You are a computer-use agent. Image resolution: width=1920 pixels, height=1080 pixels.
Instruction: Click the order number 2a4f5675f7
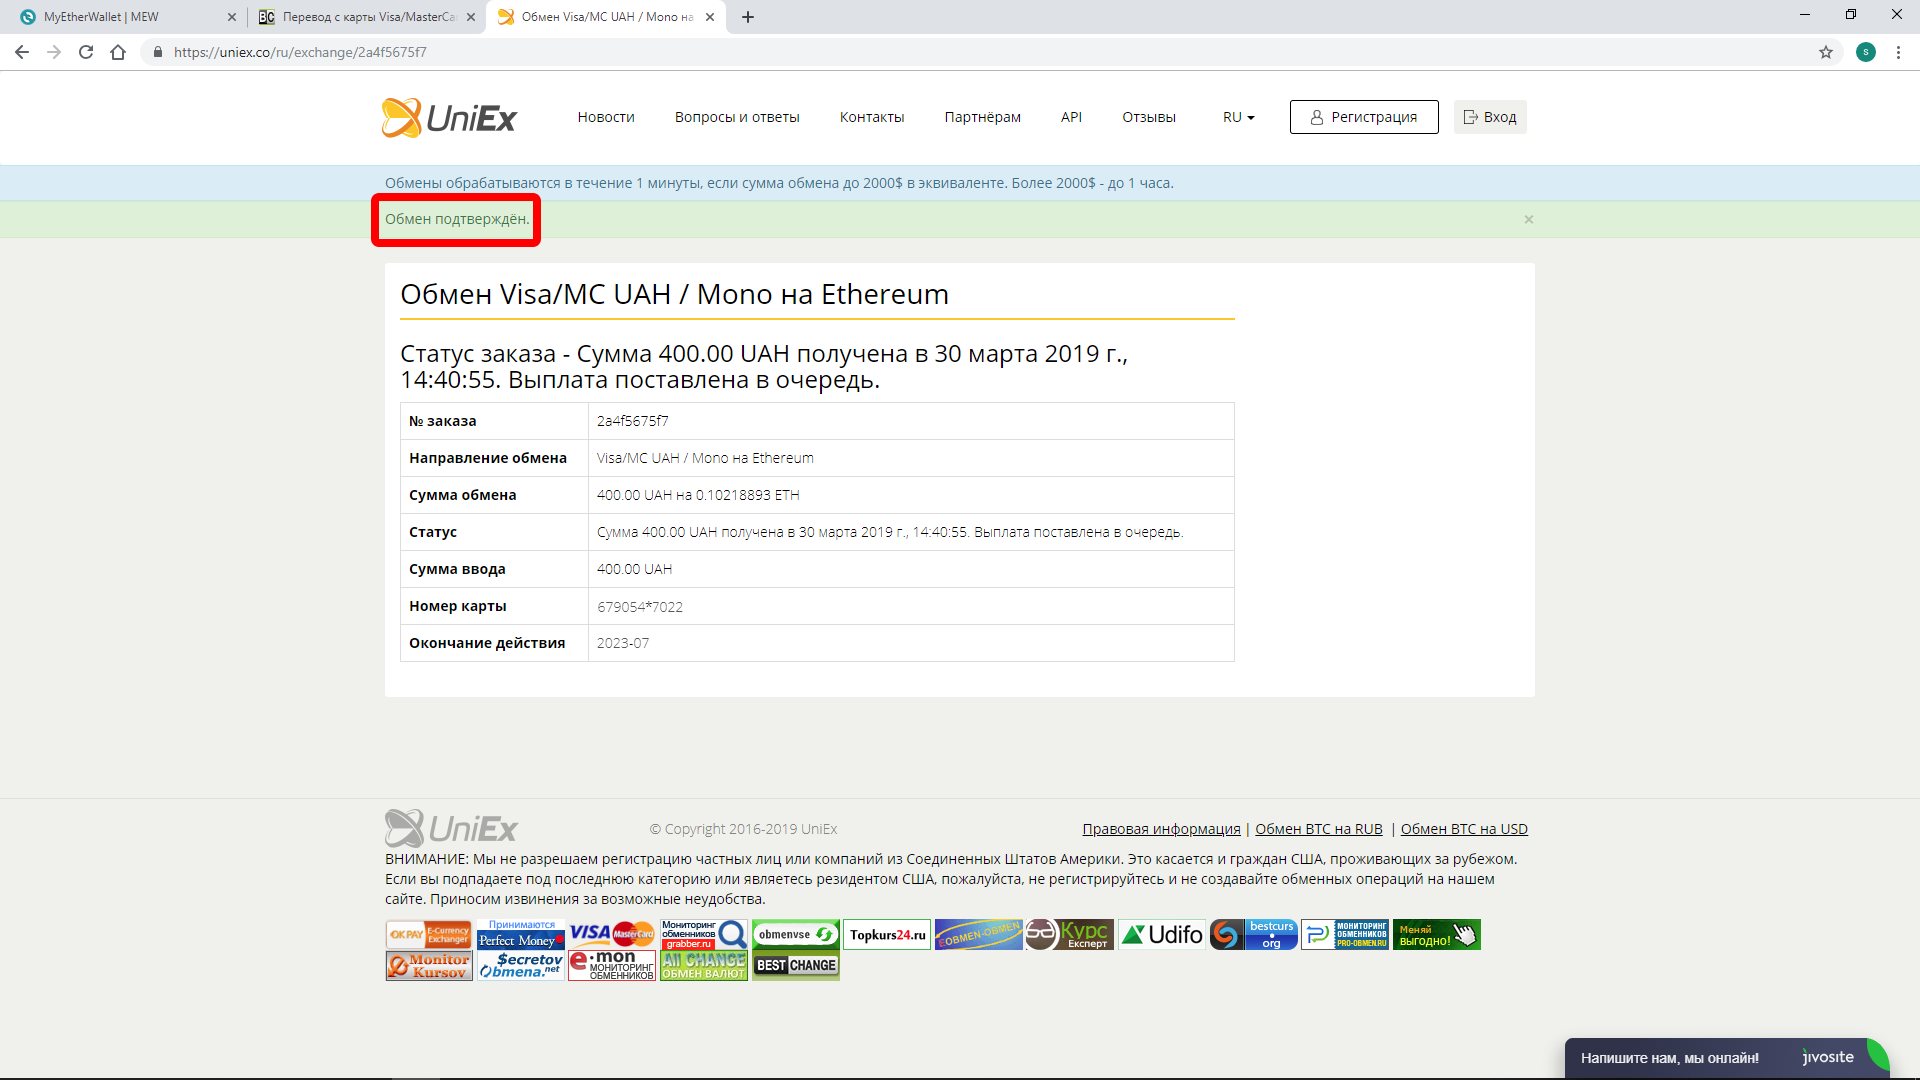pyautogui.click(x=633, y=421)
